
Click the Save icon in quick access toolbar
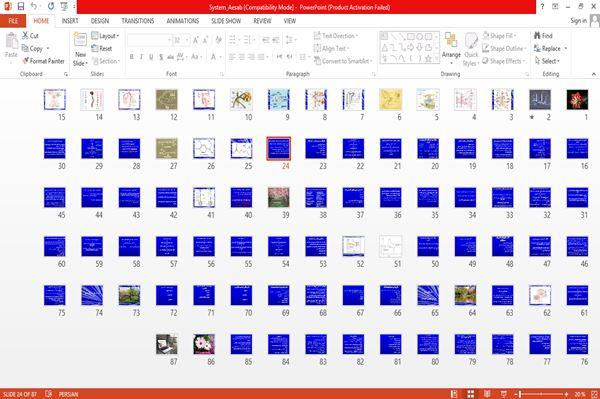21,6
